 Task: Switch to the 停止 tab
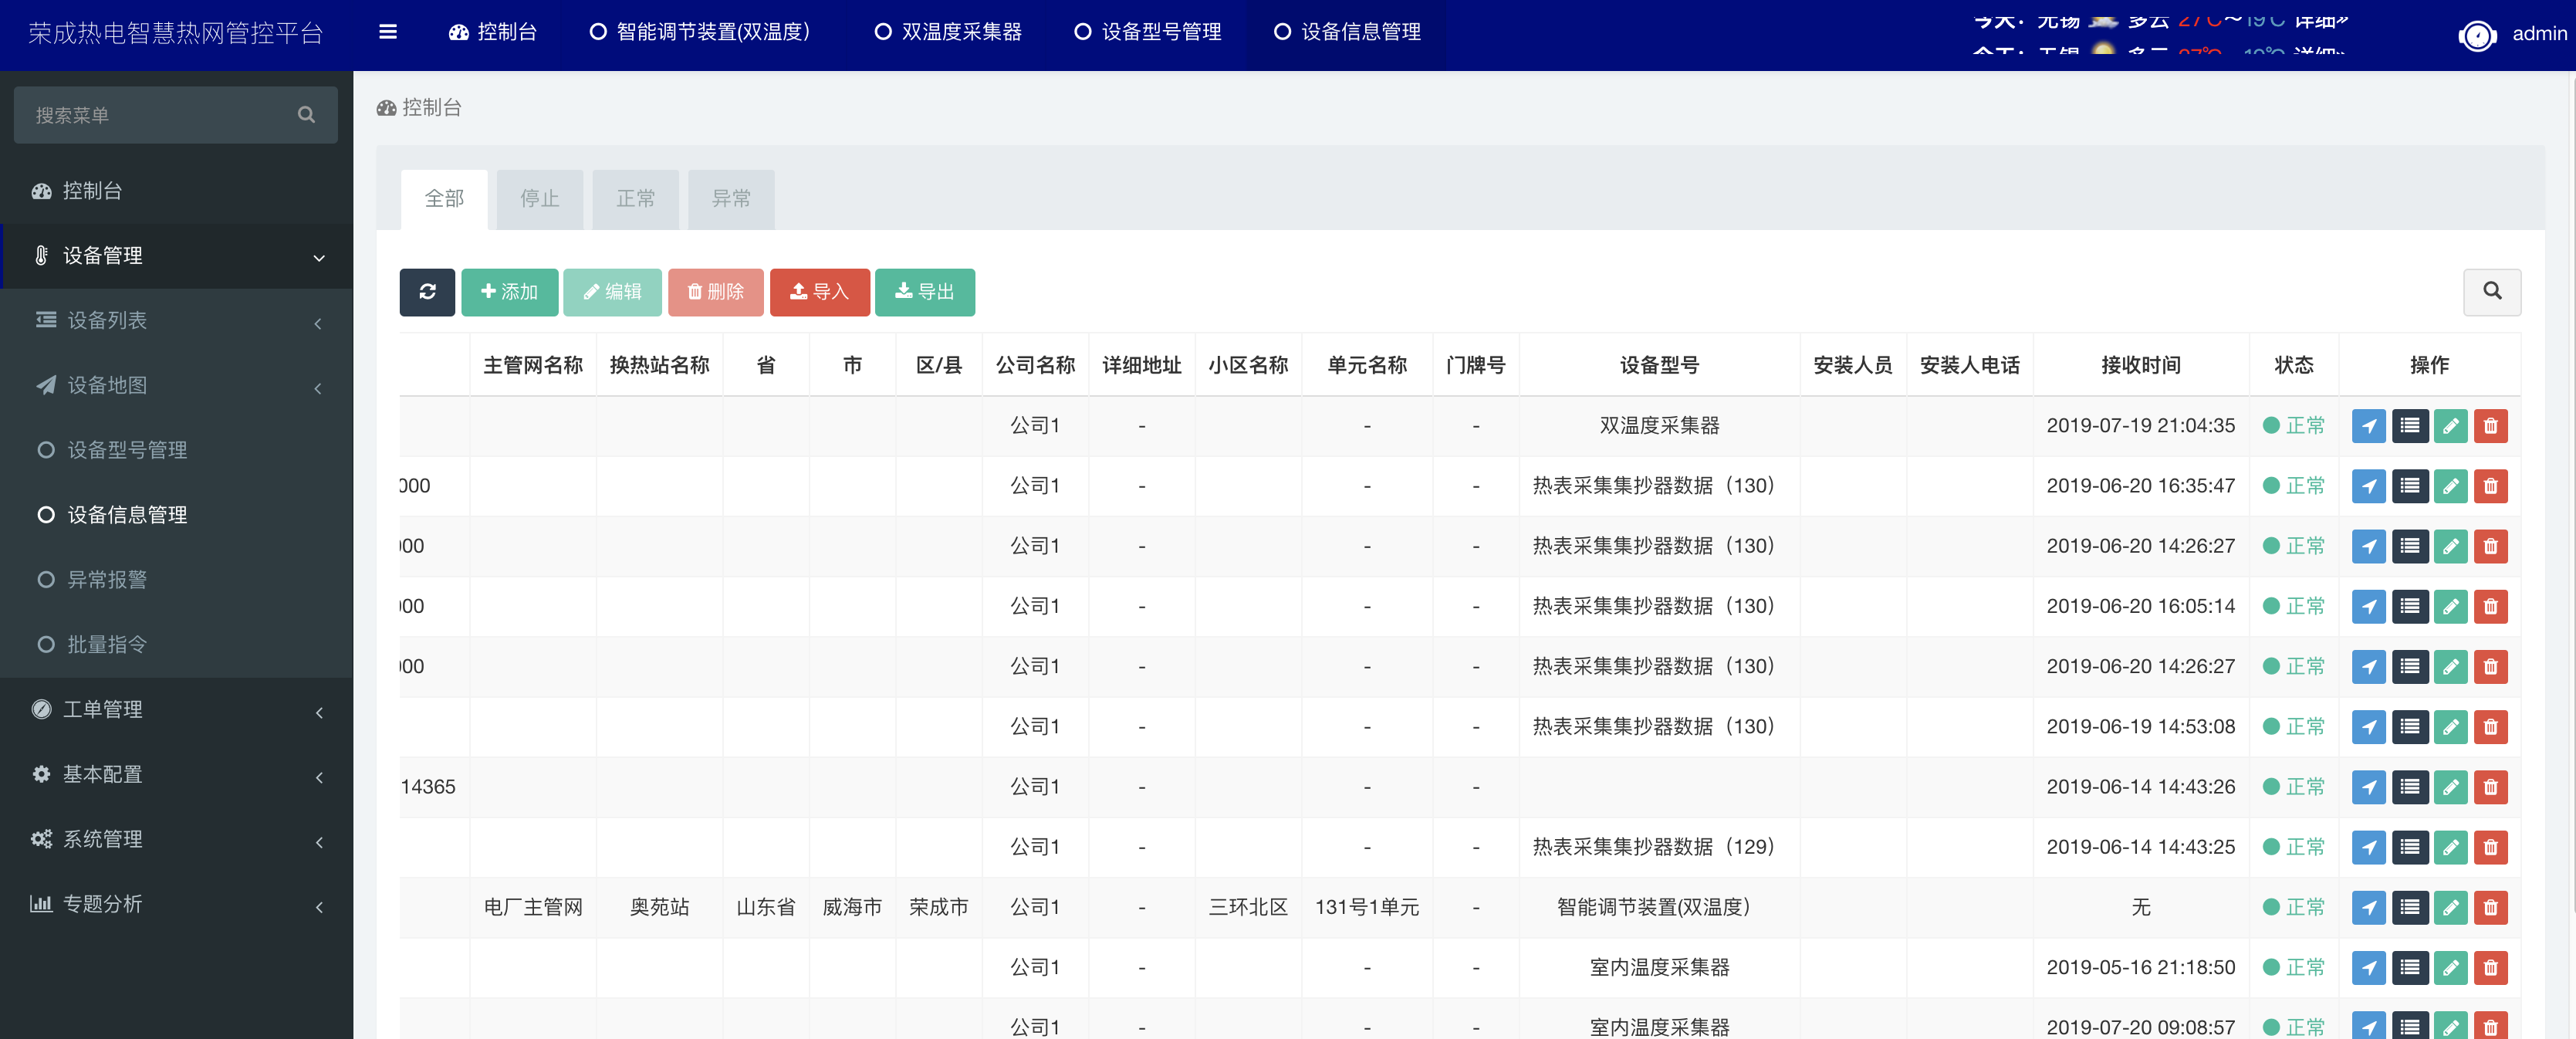[x=540, y=199]
